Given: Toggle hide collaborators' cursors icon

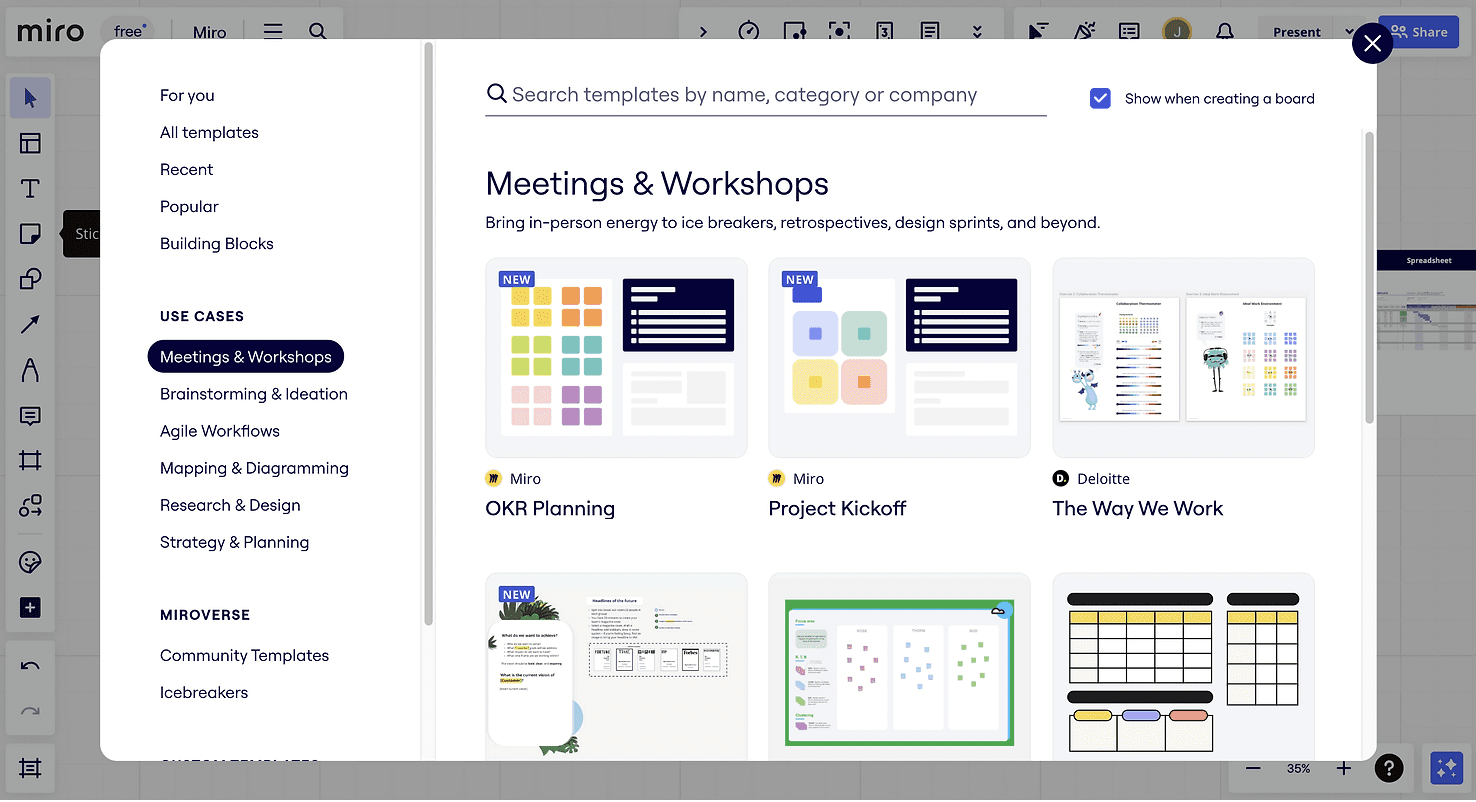Looking at the screenshot, I should click(x=1039, y=32).
